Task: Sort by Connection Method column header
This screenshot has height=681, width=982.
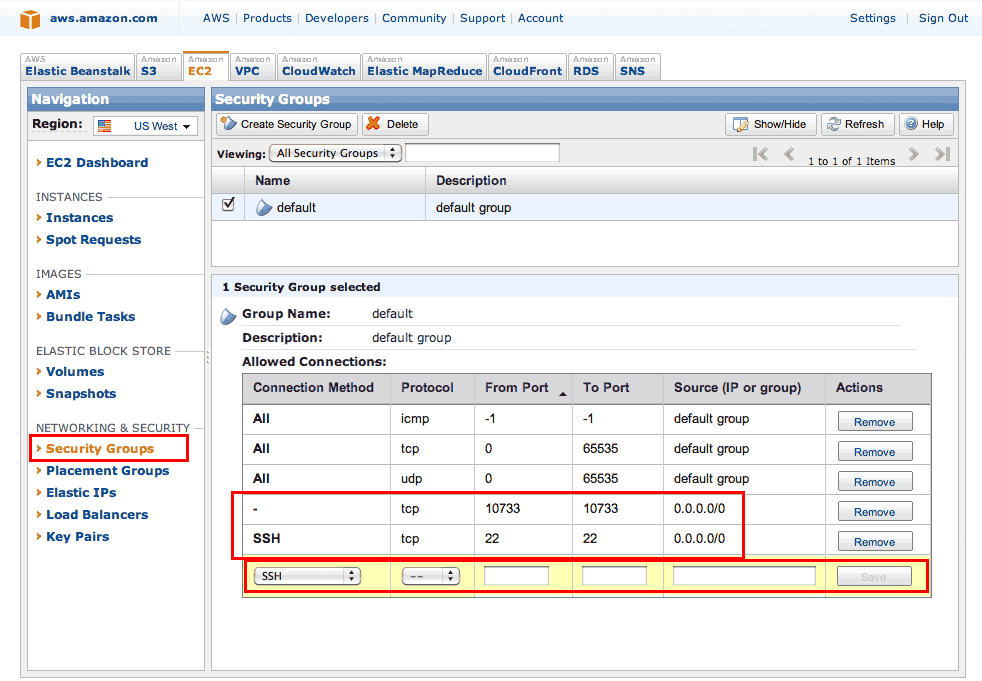Action: tap(316, 388)
